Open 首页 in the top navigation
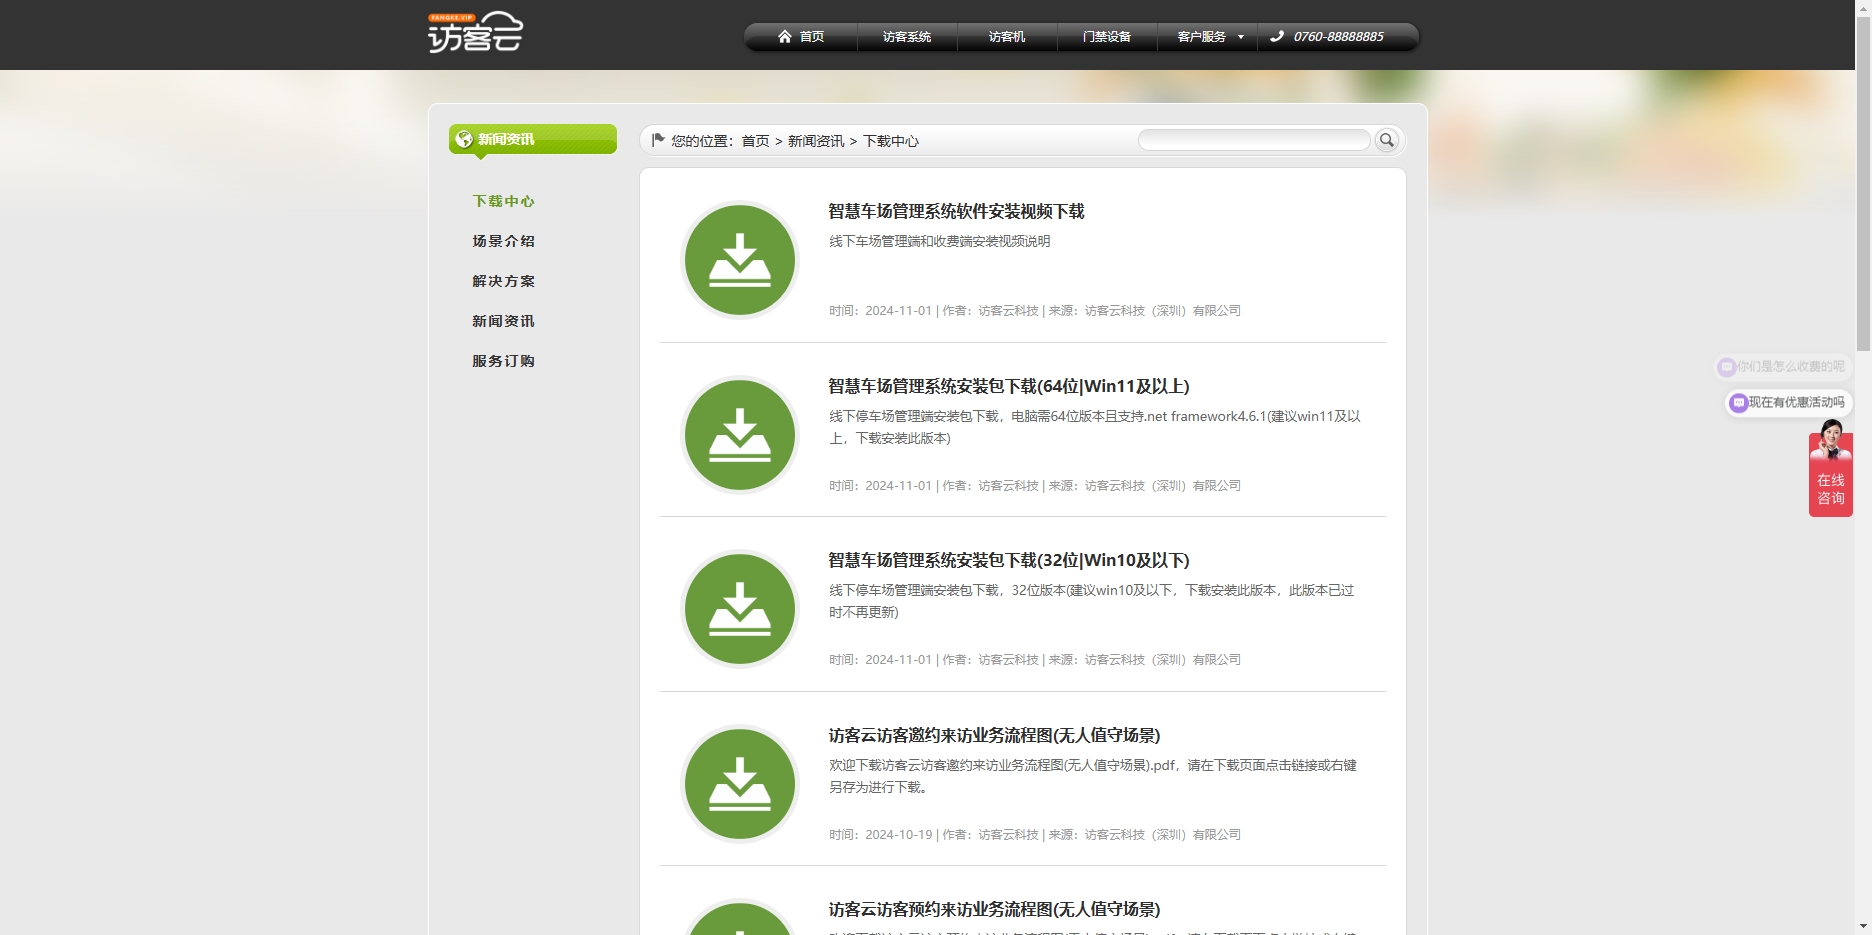The height and width of the screenshot is (935, 1872). coord(812,37)
